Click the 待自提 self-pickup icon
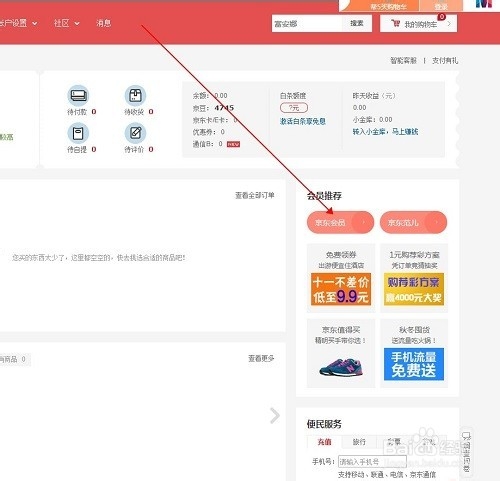The height and width of the screenshot is (481, 500). click(x=78, y=133)
